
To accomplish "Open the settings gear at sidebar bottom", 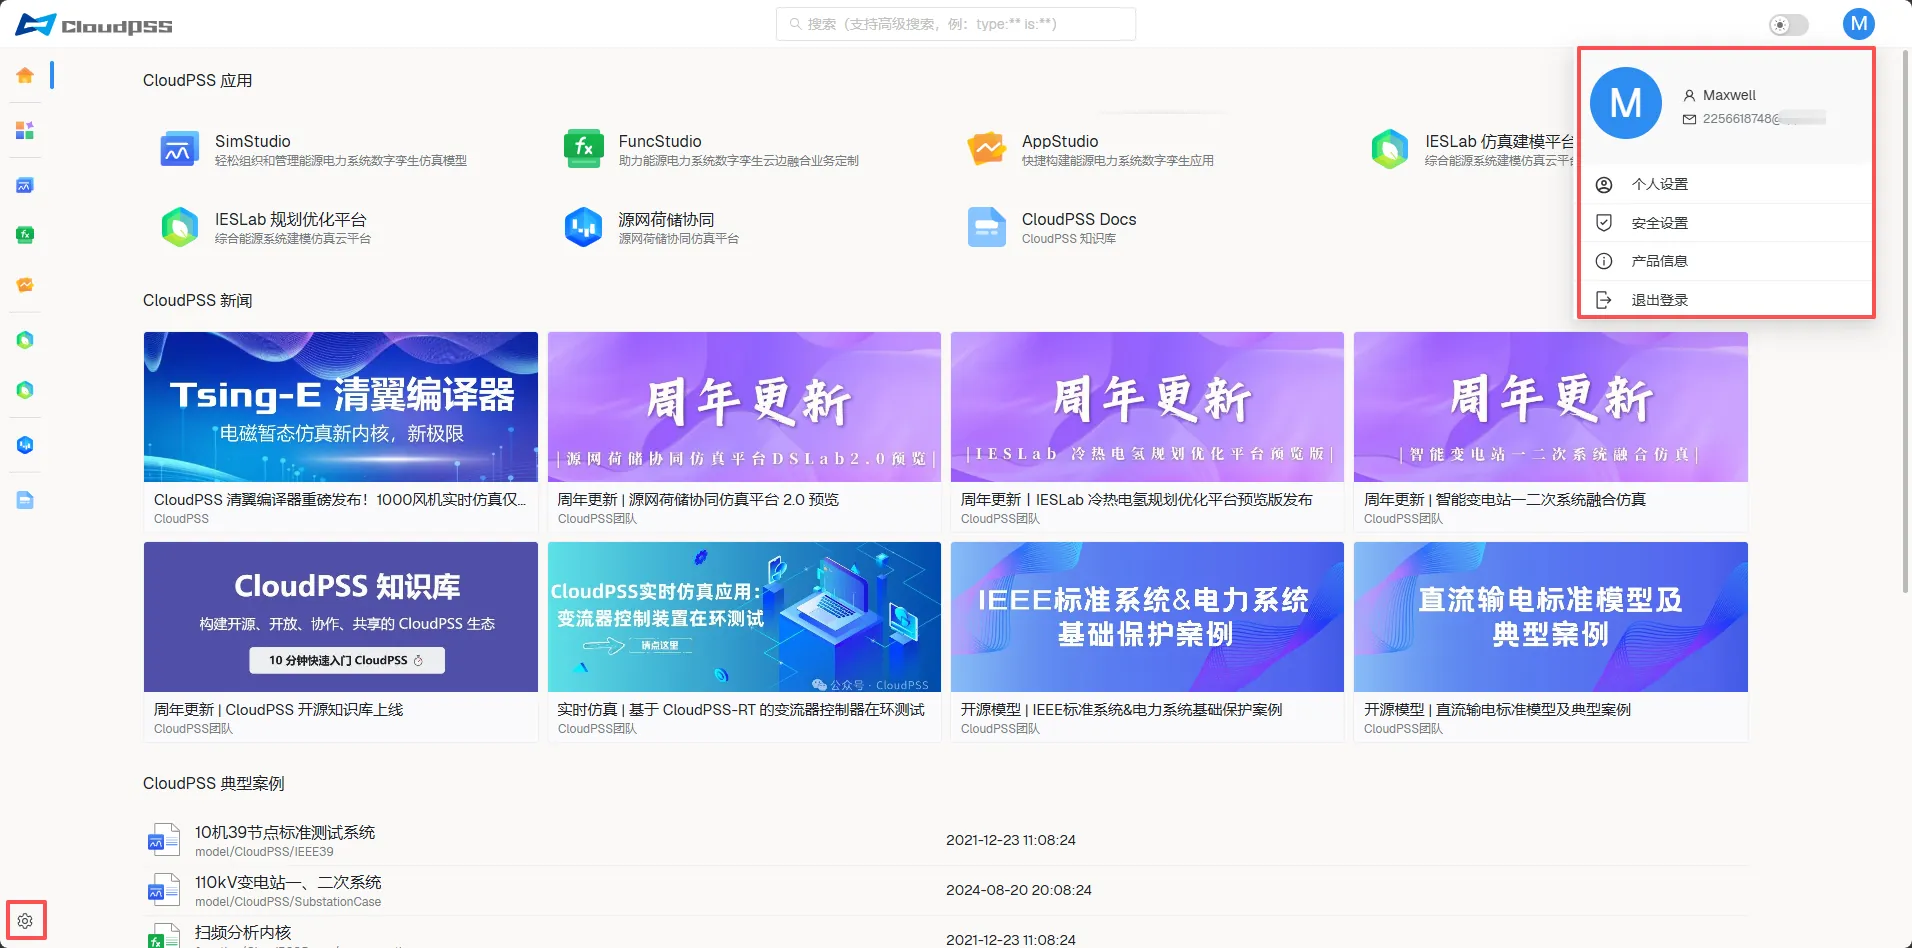I will click(x=26, y=921).
